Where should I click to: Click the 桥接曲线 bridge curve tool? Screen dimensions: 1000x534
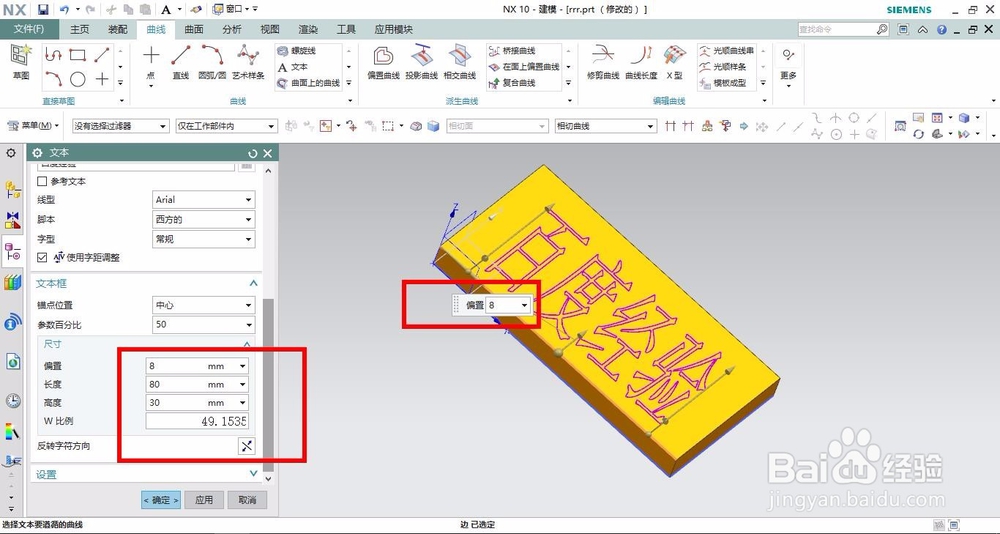pos(512,50)
